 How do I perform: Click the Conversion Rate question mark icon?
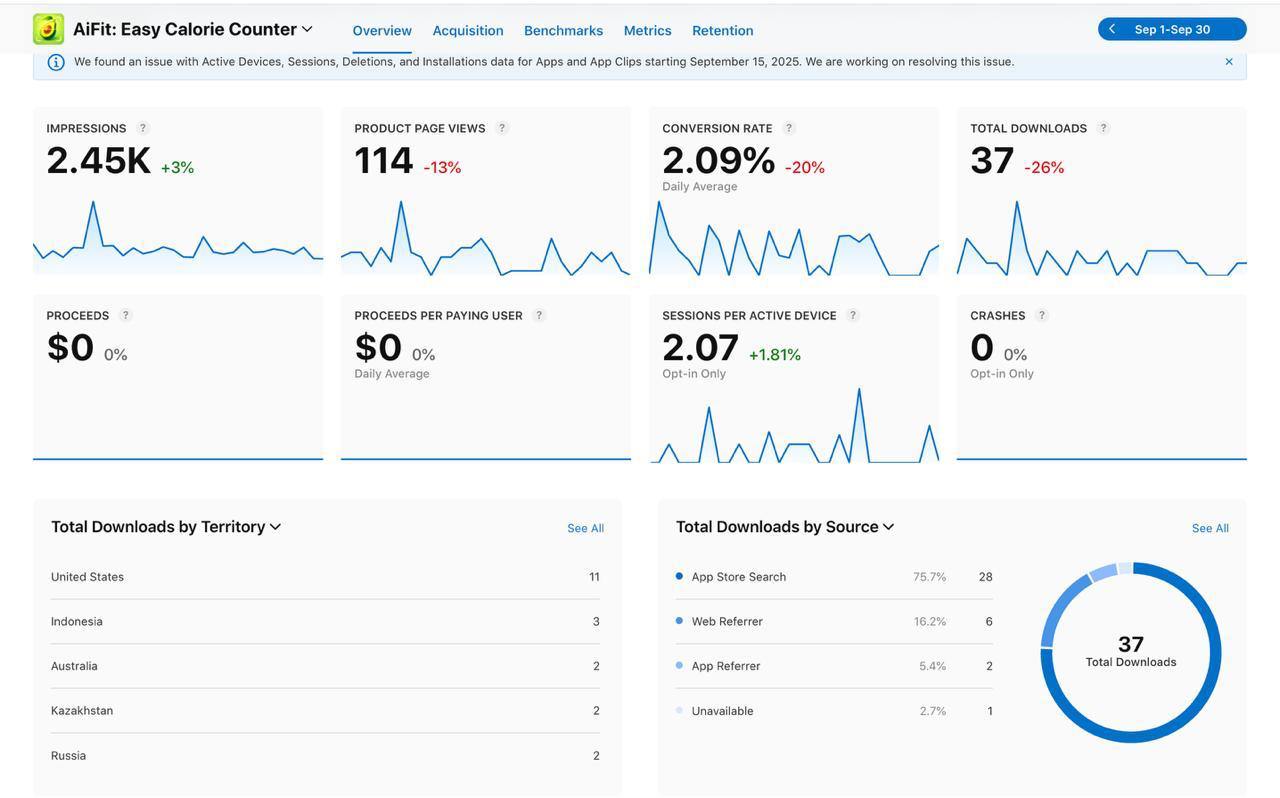tap(789, 128)
